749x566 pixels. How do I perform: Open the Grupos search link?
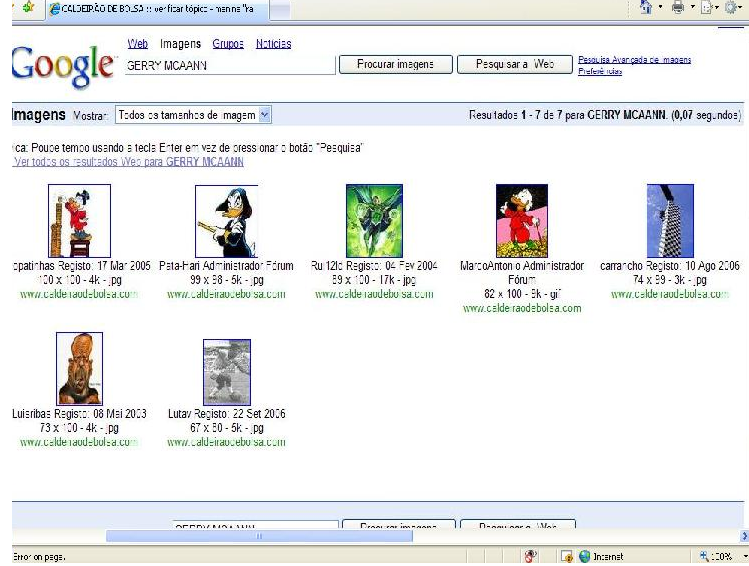228,44
